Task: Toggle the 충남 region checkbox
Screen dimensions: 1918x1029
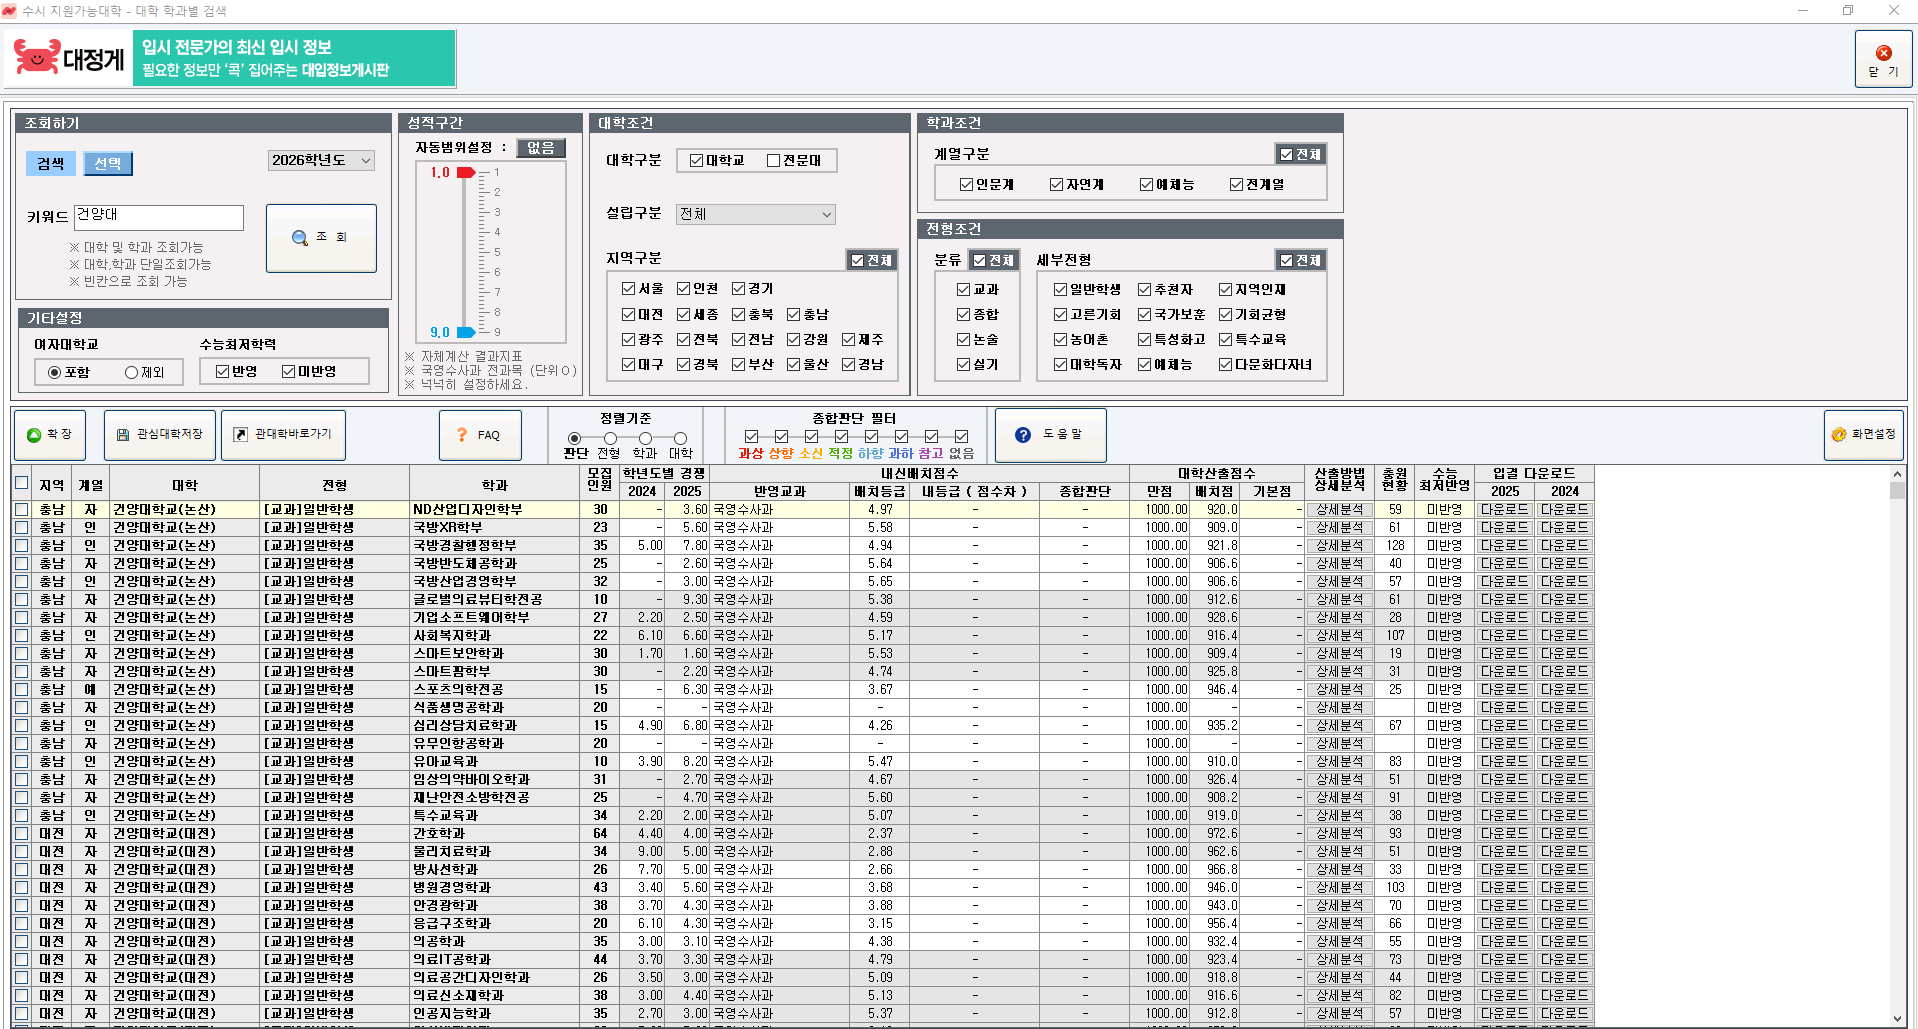Action: pyautogui.click(x=793, y=314)
